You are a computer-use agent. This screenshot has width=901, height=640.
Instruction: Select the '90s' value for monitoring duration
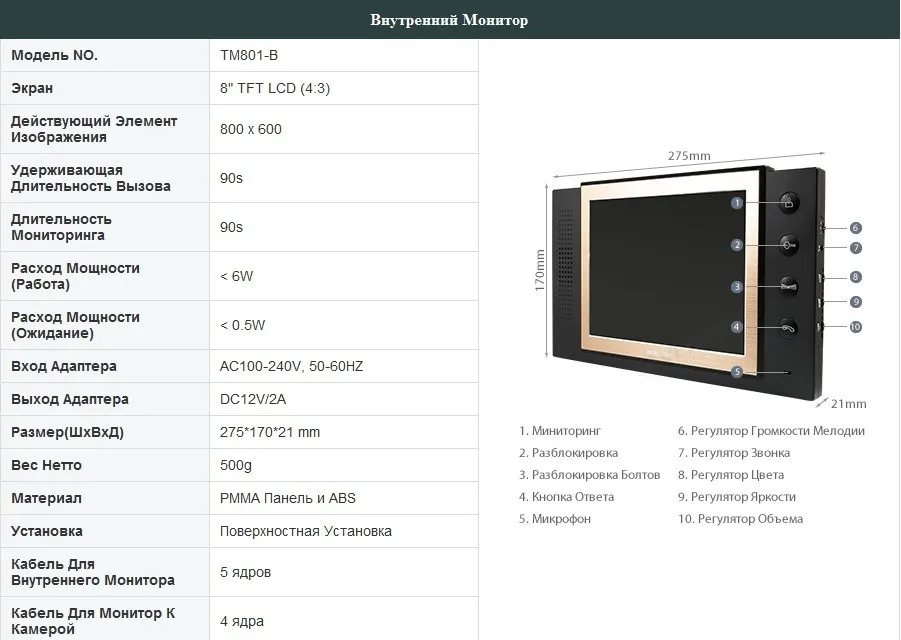point(232,227)
